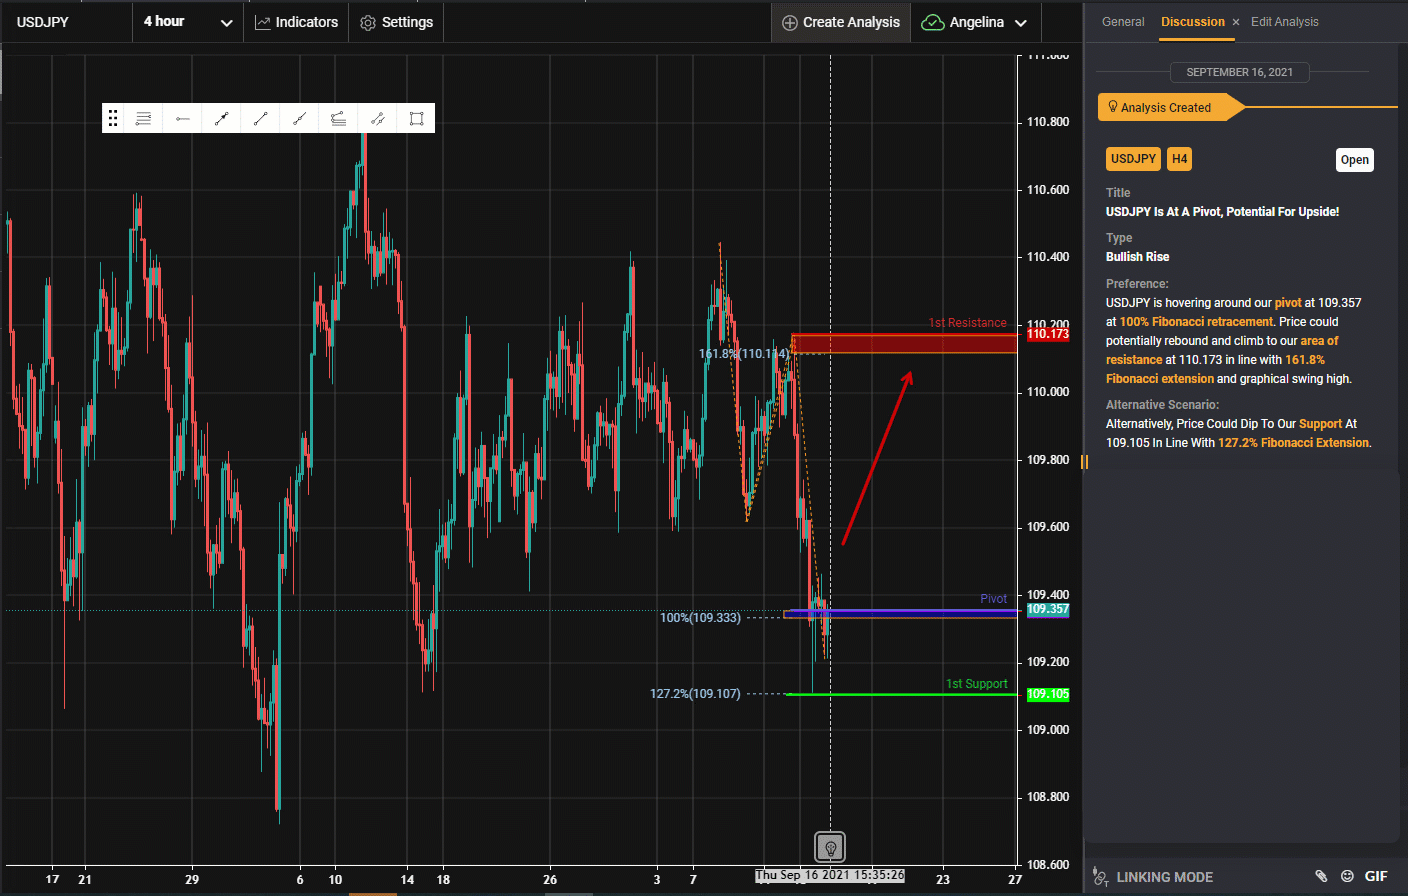Click the USDJPY symbol selector
1408x896 pixels.
[x=43, y=22]
